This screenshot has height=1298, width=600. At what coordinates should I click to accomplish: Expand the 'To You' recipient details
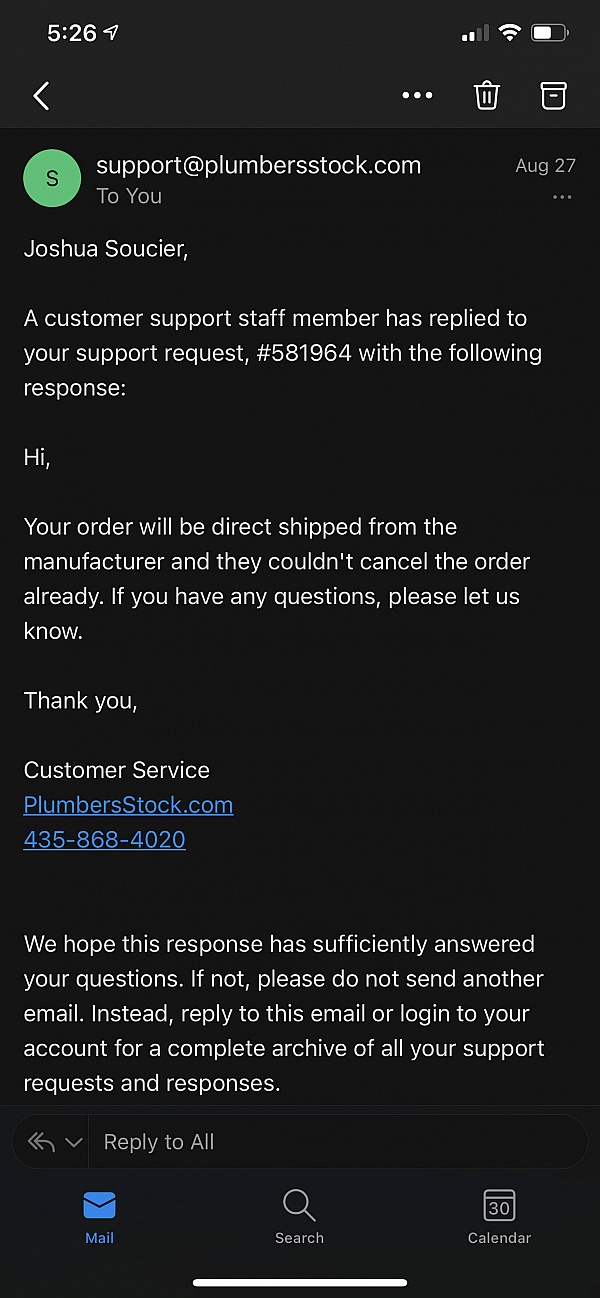(x=129, y=196)
